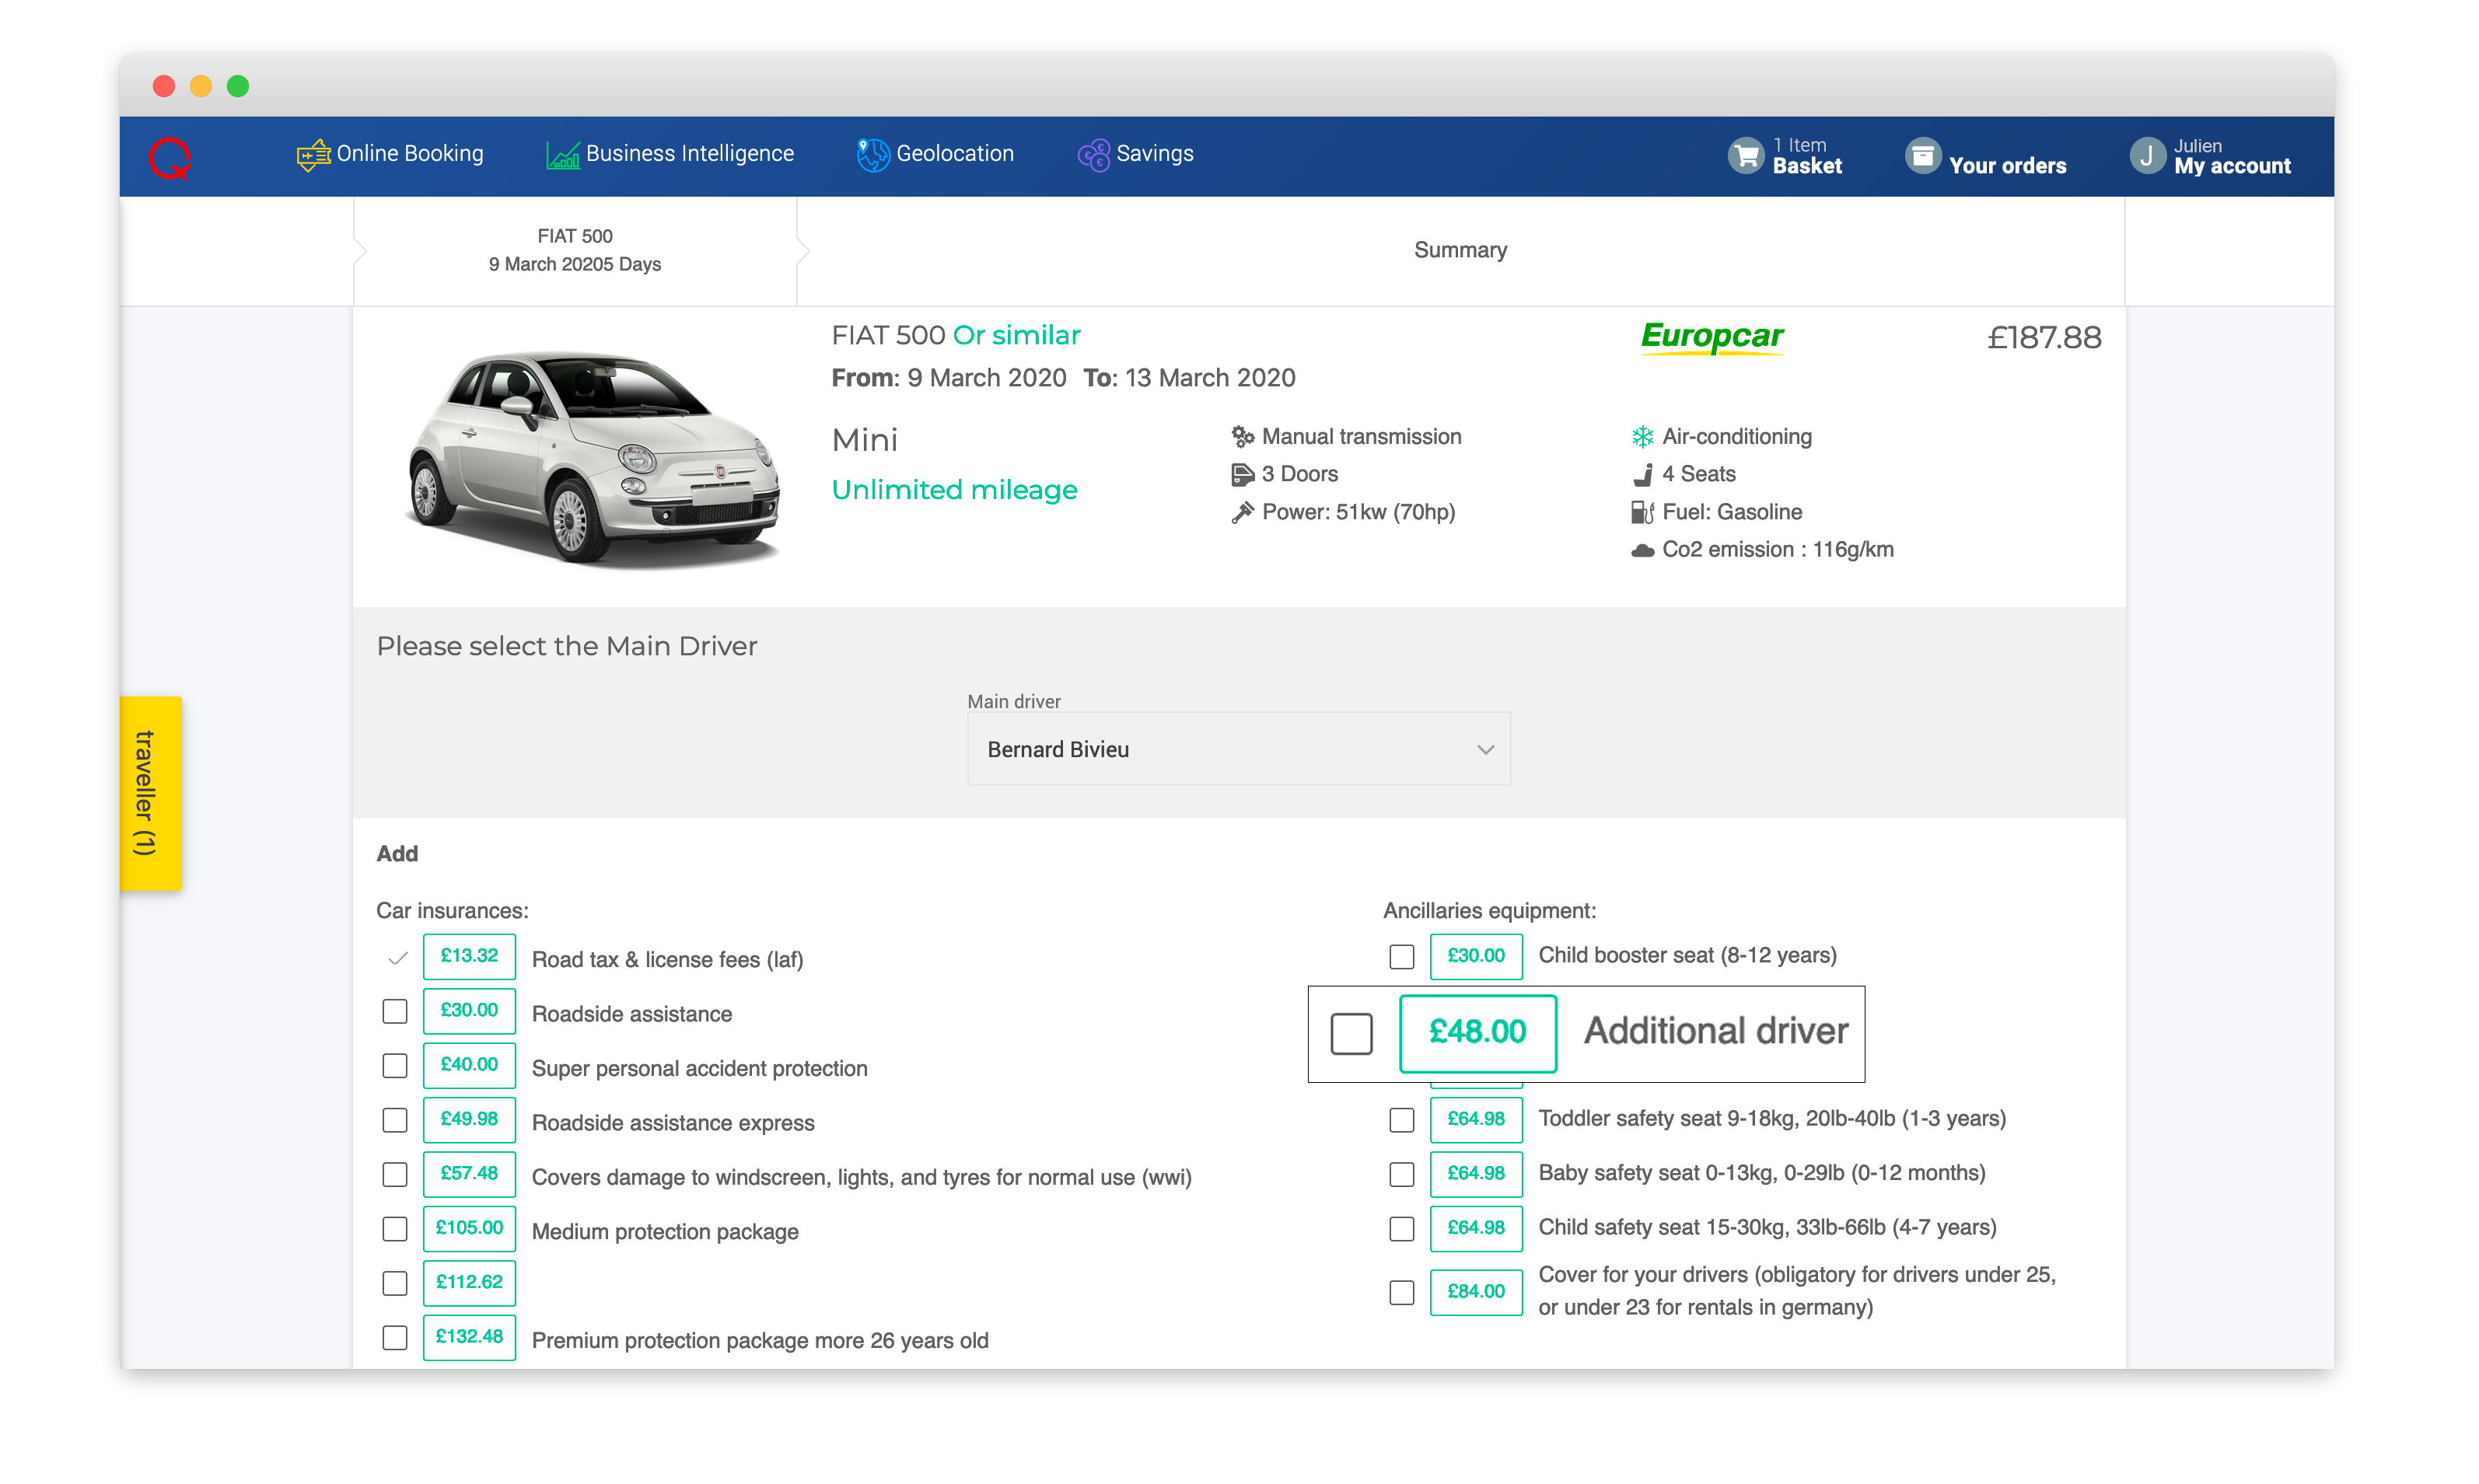
Task: Check Child safety seat 15-30kg checkbox
Action: [1402, 1229]
